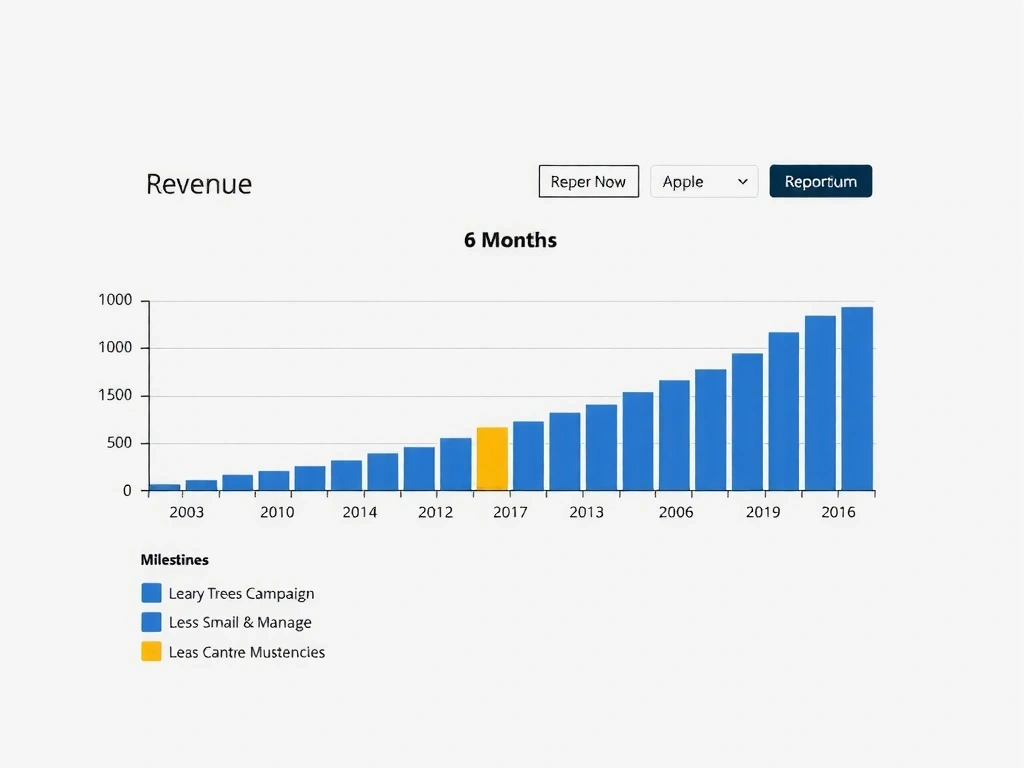Image resolution: width=1024 pixels, height=768 pixels.
Task: Open the Apple dropdown menu
Action: click(704, 182)
